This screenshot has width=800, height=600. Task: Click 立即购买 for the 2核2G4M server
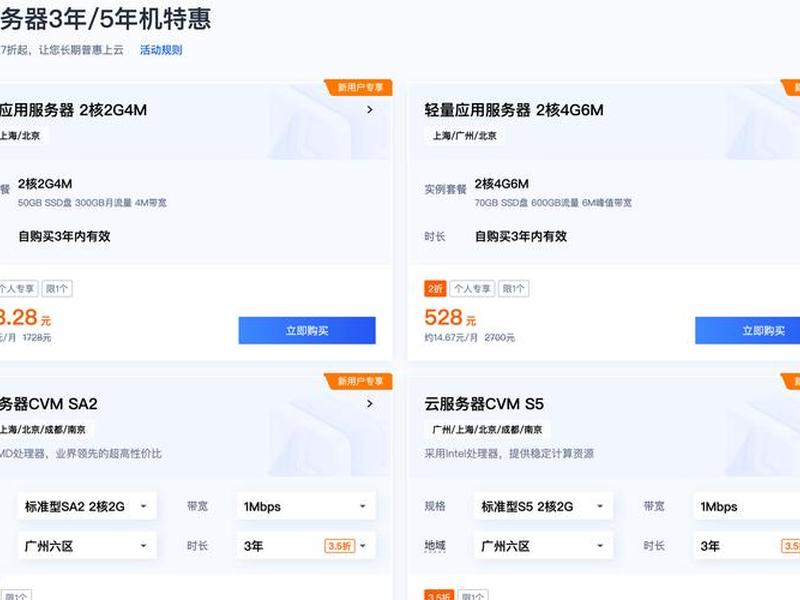tap(307, 331)
